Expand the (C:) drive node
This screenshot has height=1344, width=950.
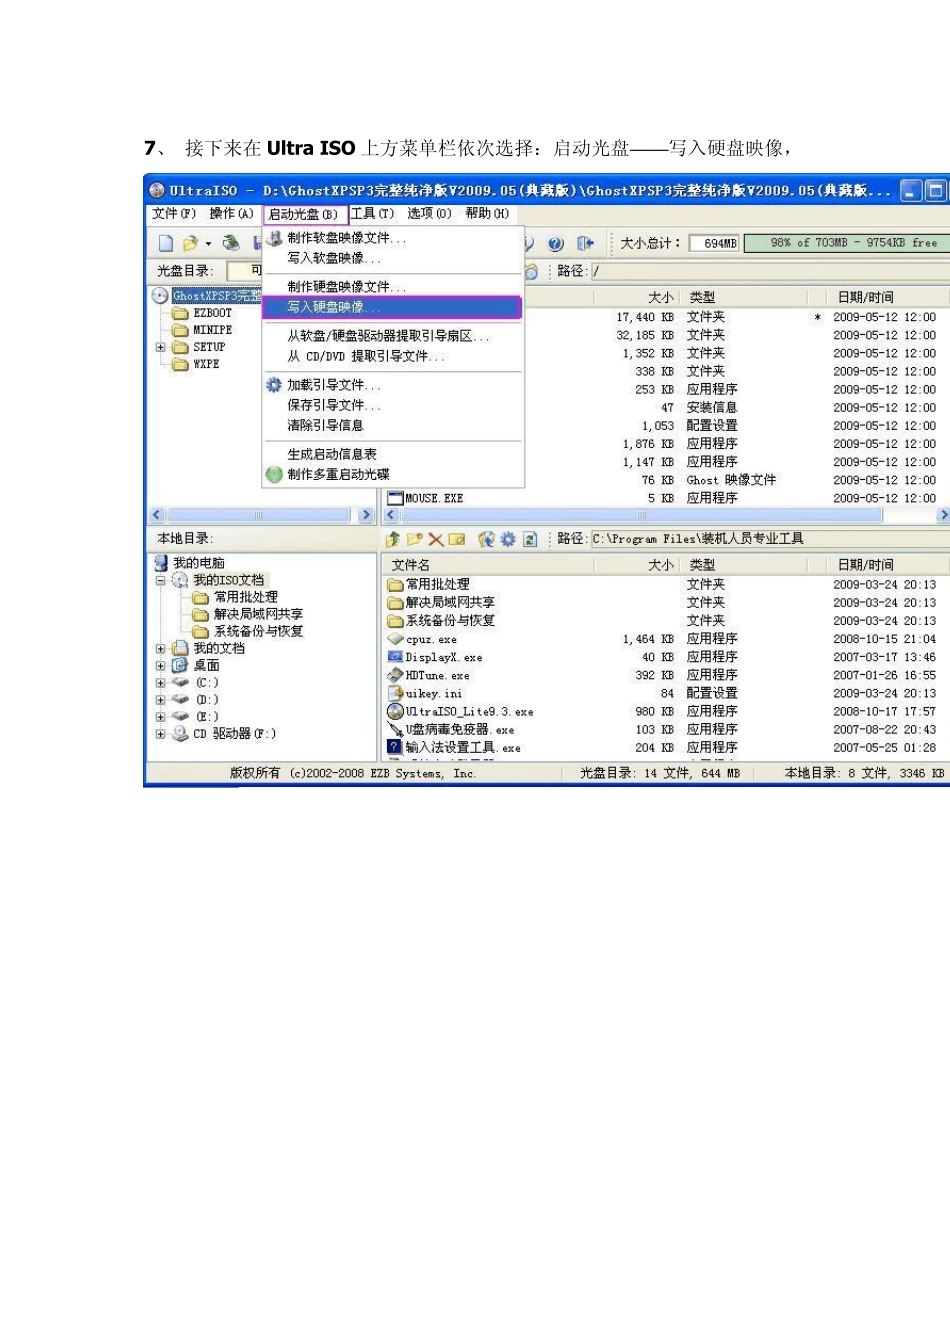pyautogui.click(x=160, y=682)
